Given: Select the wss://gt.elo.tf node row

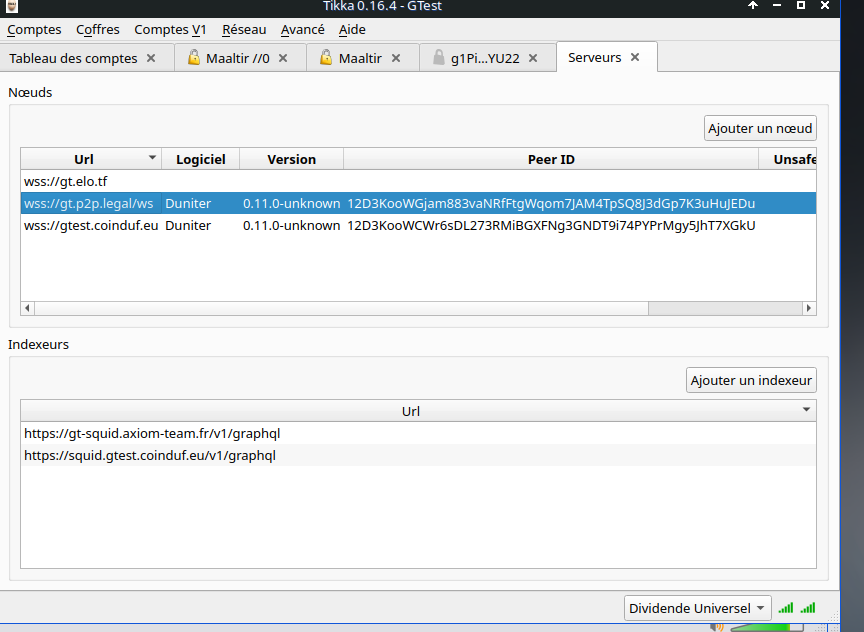Looking at the screenshot, I should click(x=418, y=181).
